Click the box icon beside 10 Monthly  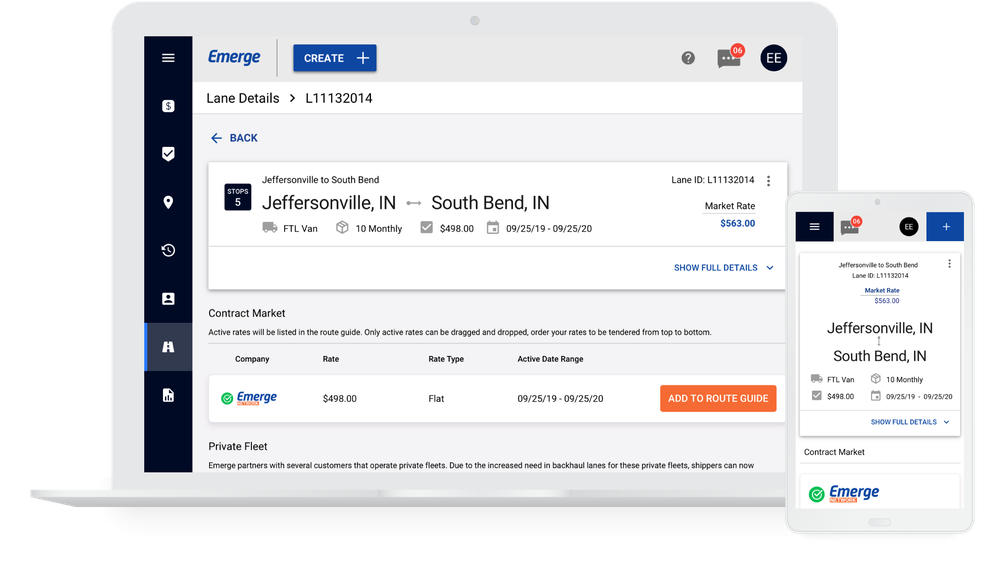click(342, 228)
